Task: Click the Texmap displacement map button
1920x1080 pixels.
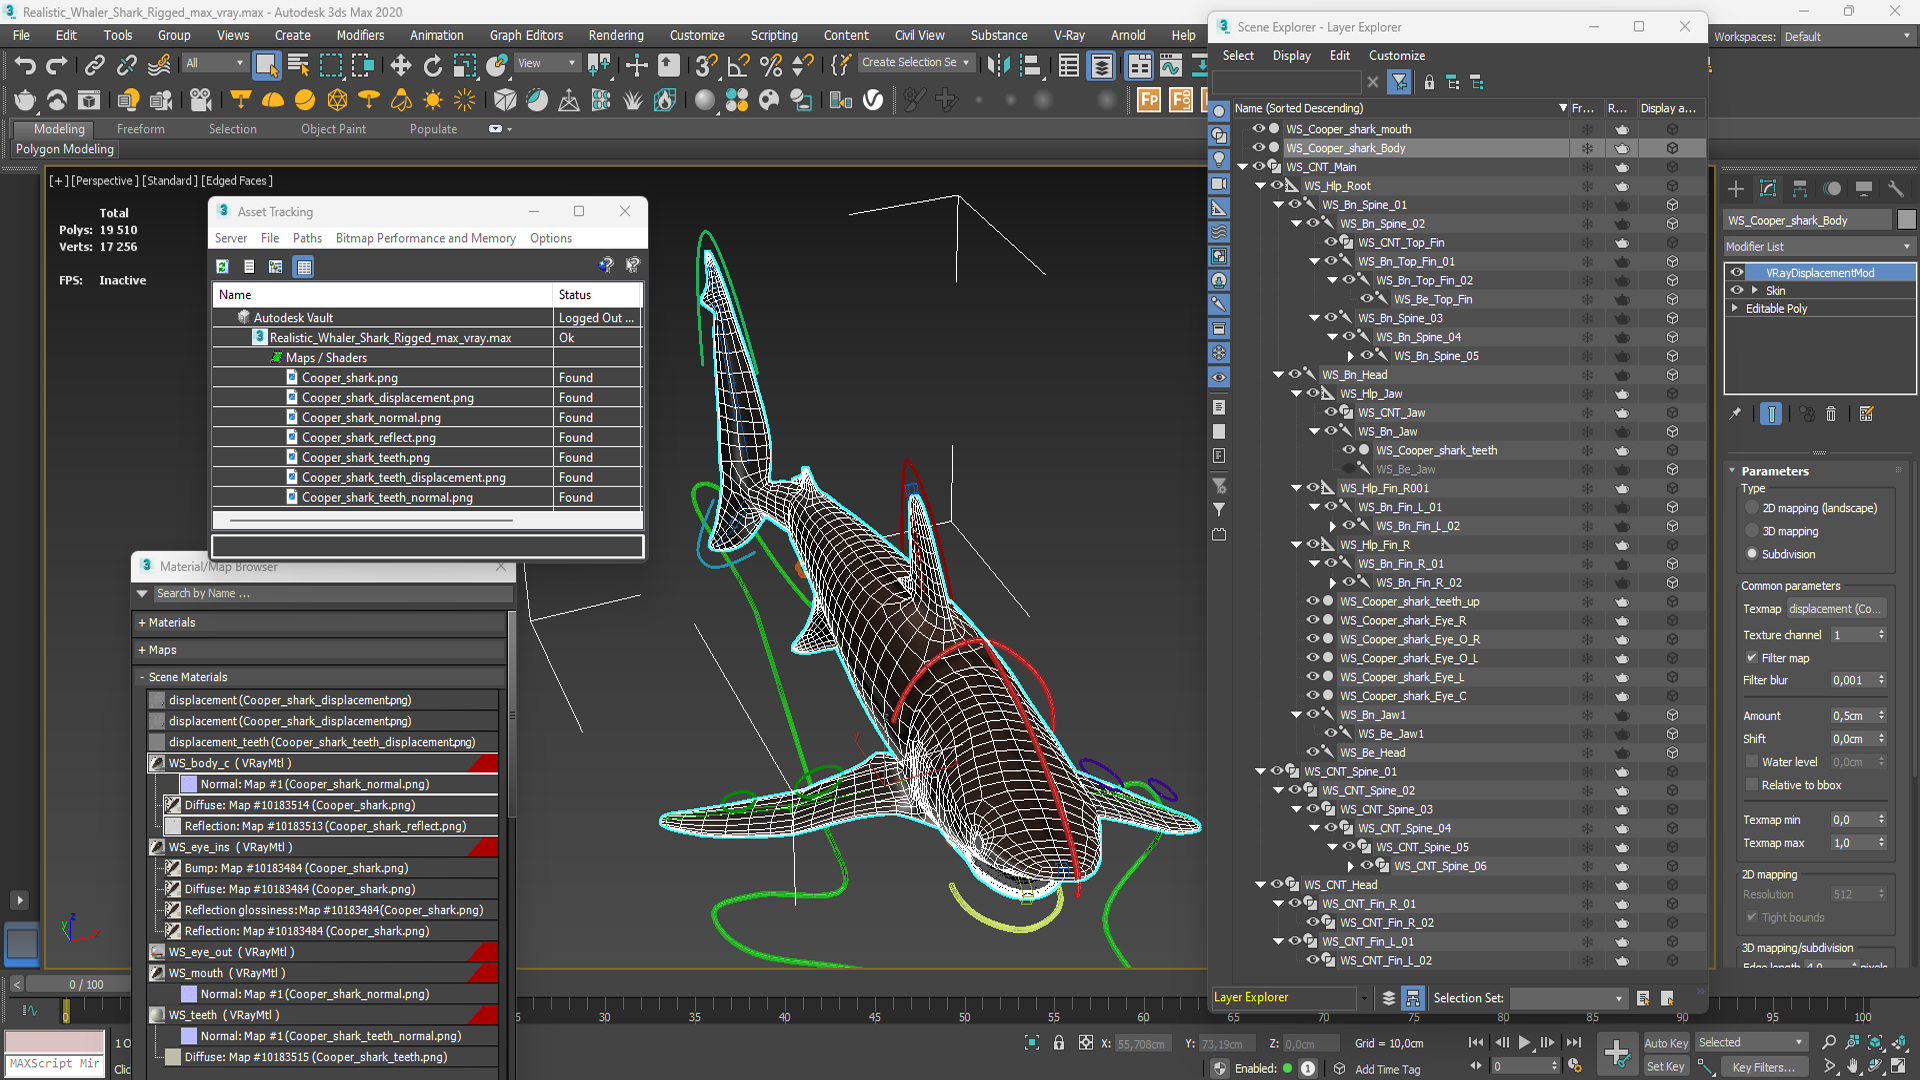Action: pyautogui.click(x=1836, y=609)
